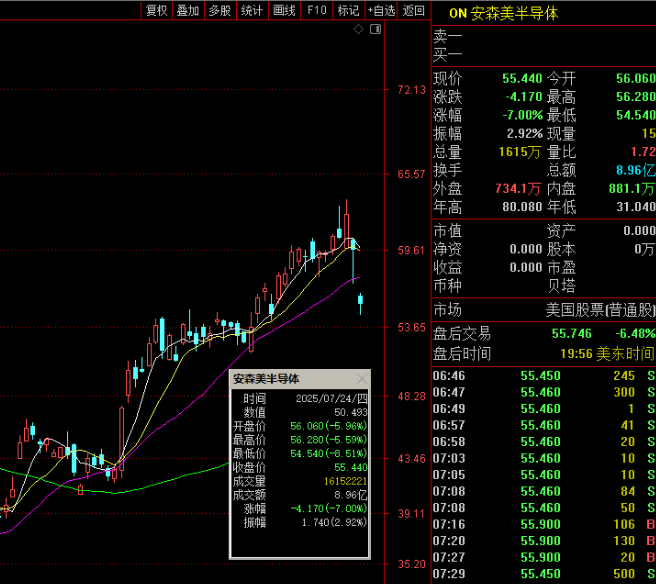Screen dimensions: 656x584
Task: Select the 外盘 734.1万 value
Action: coord(518,189)
